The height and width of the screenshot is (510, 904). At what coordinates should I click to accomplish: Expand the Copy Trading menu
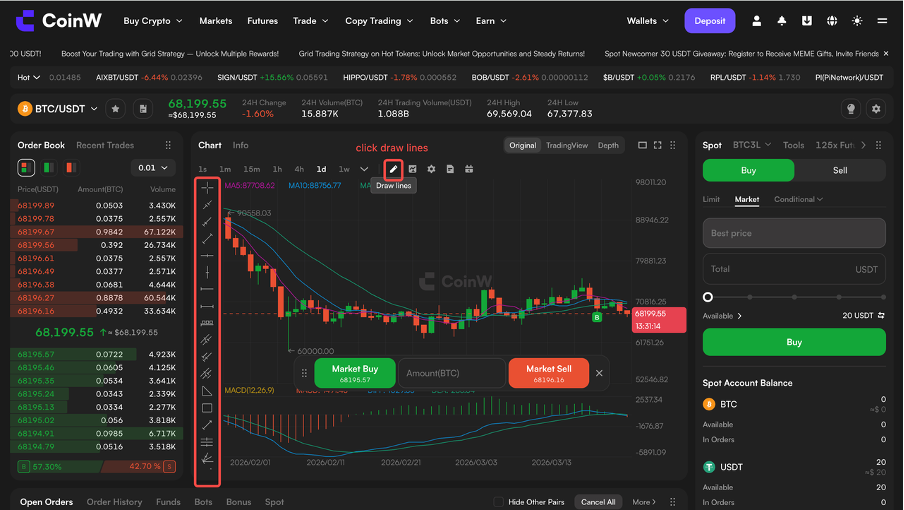pos(379,21)
